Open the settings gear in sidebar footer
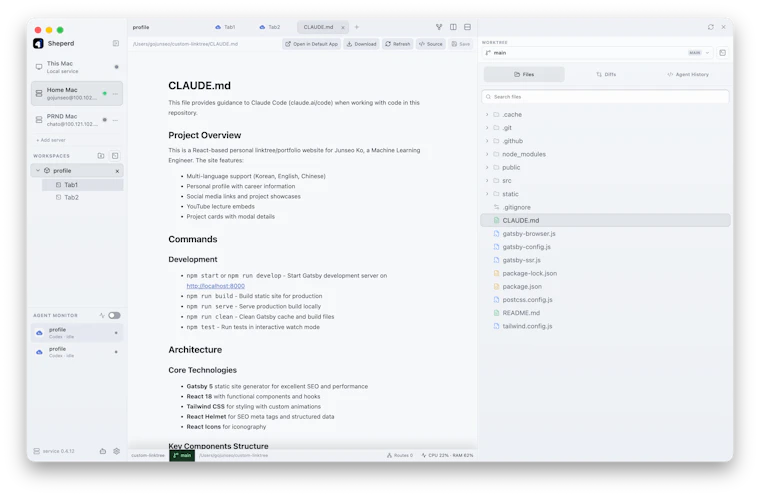 pyautogui.click(x=116, y=451)
